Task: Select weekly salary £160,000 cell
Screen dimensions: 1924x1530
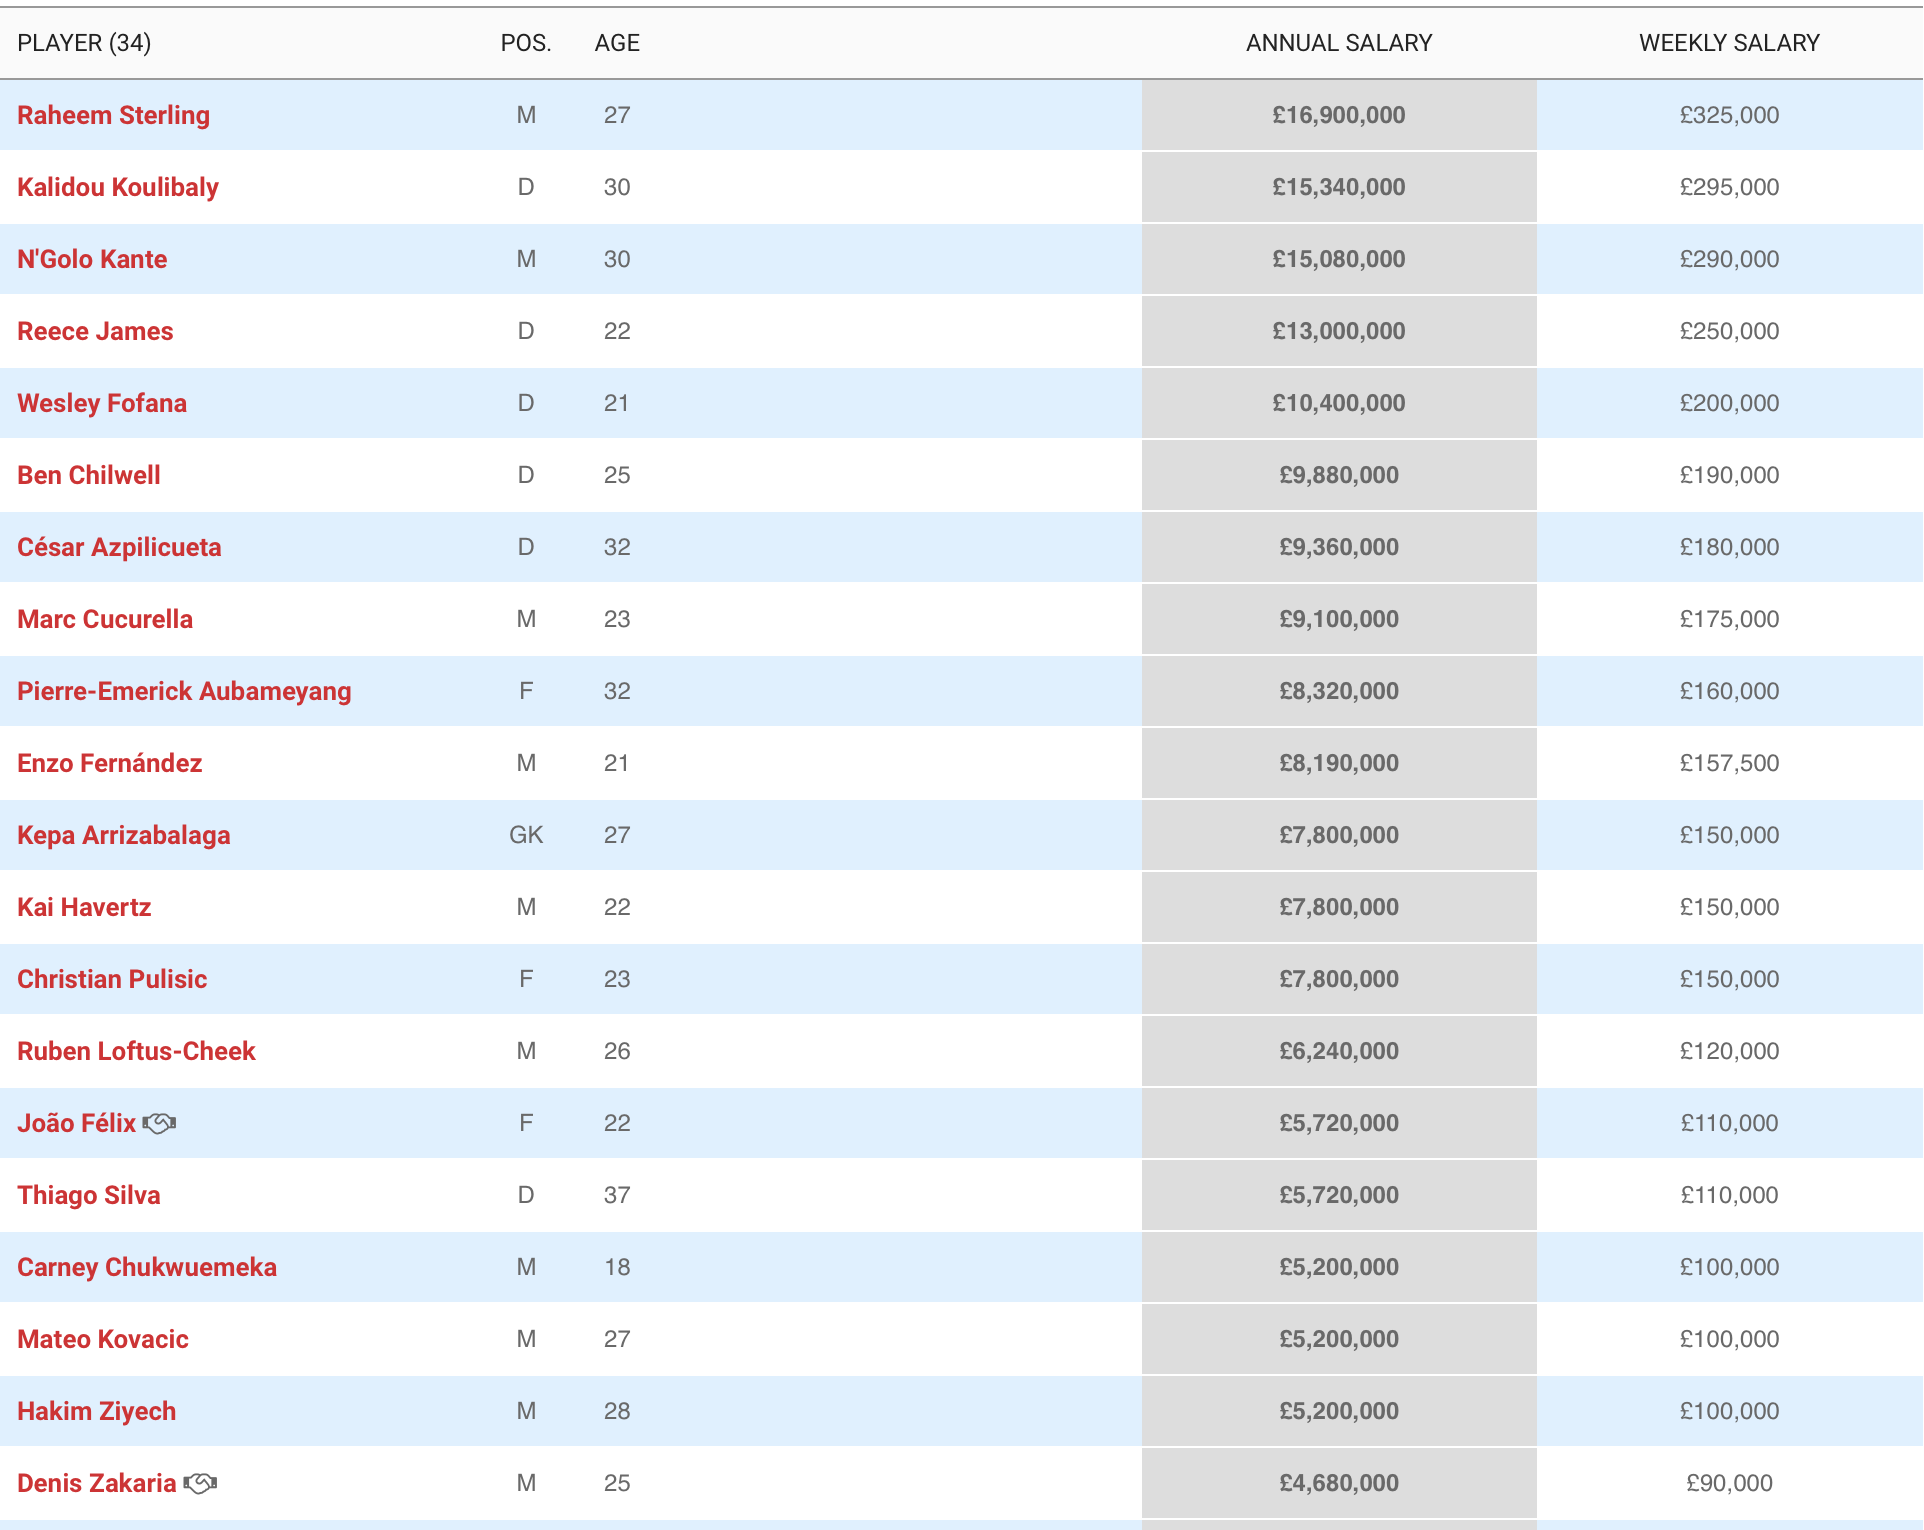Action: (1729, 691)
